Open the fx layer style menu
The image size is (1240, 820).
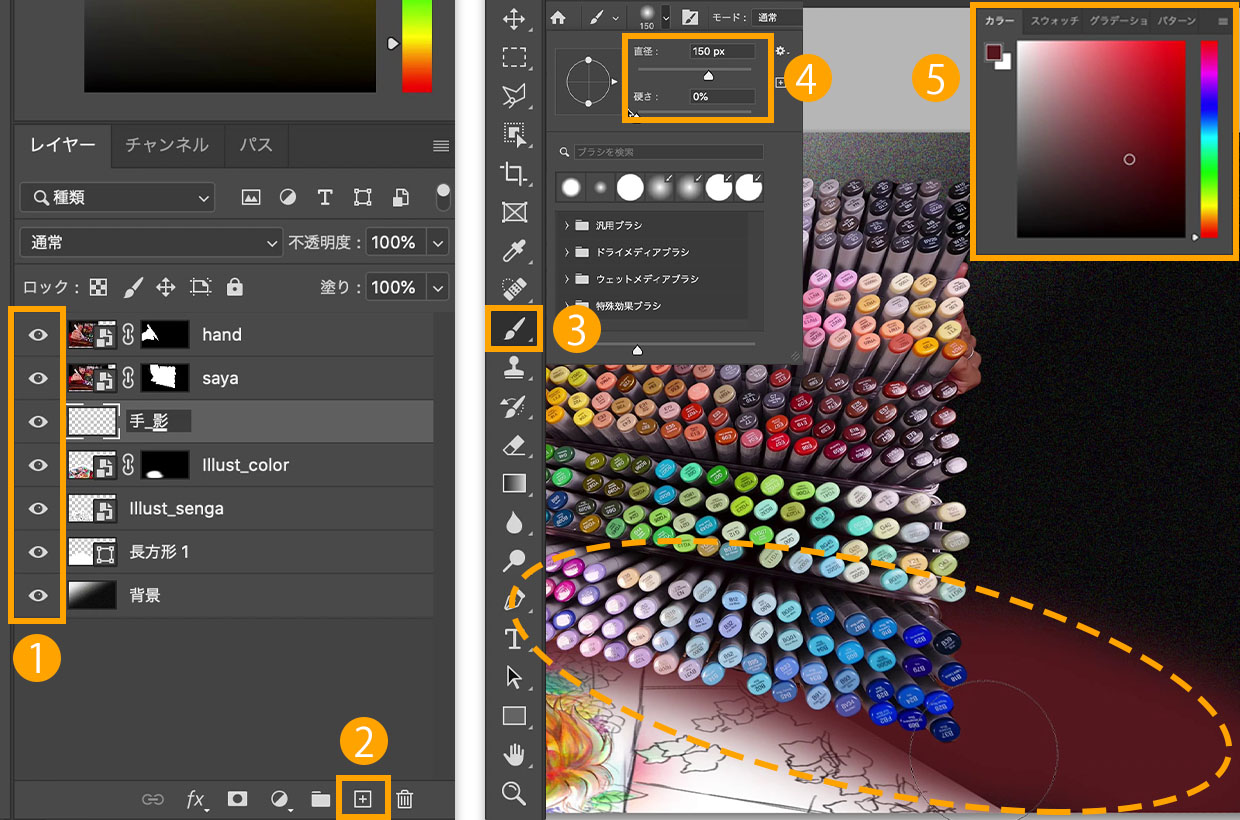pyautogui.click(x=196, y=799)
